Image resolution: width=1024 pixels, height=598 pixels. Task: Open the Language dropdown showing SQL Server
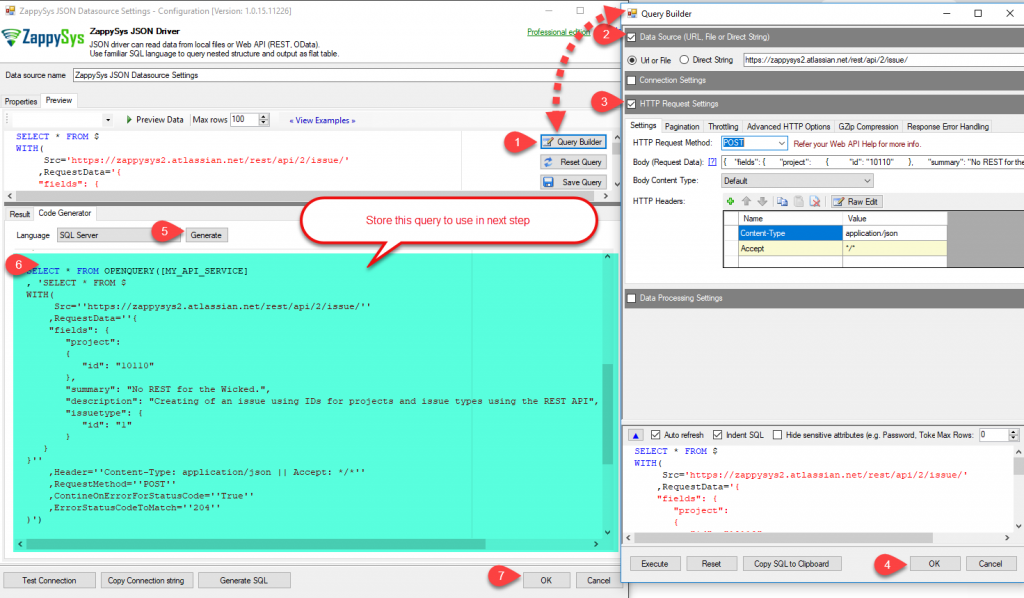click(118, 235)
